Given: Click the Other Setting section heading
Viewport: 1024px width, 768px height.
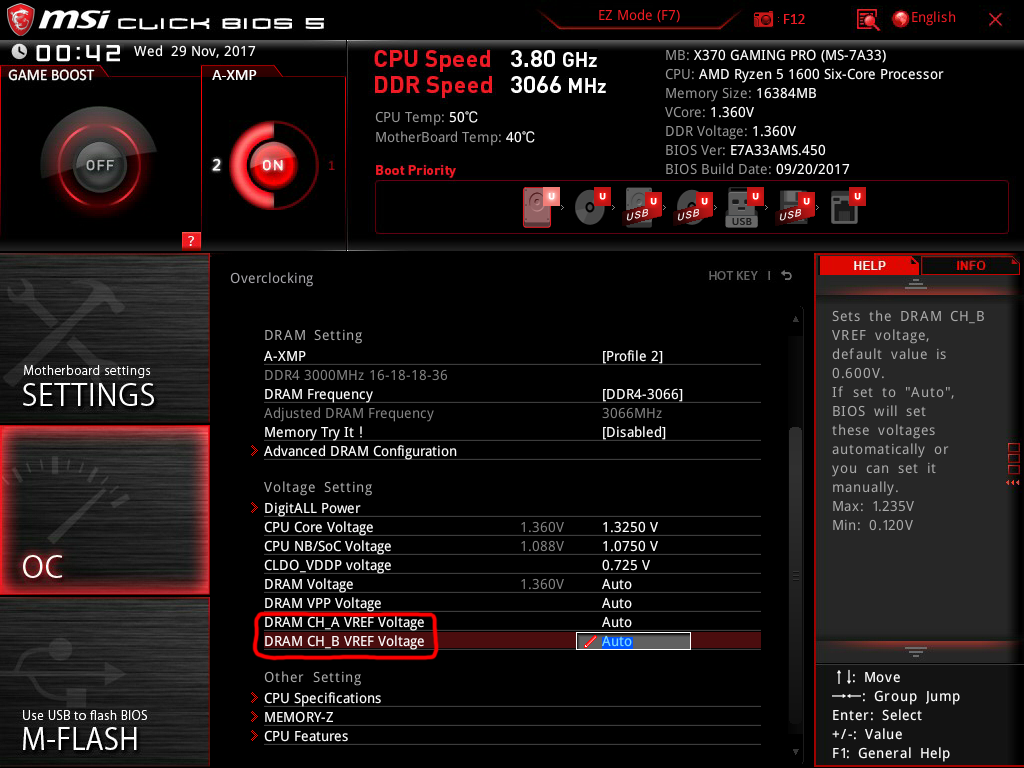Looking at the screenshot, I should pyautogui.click(x=312, y=677).
